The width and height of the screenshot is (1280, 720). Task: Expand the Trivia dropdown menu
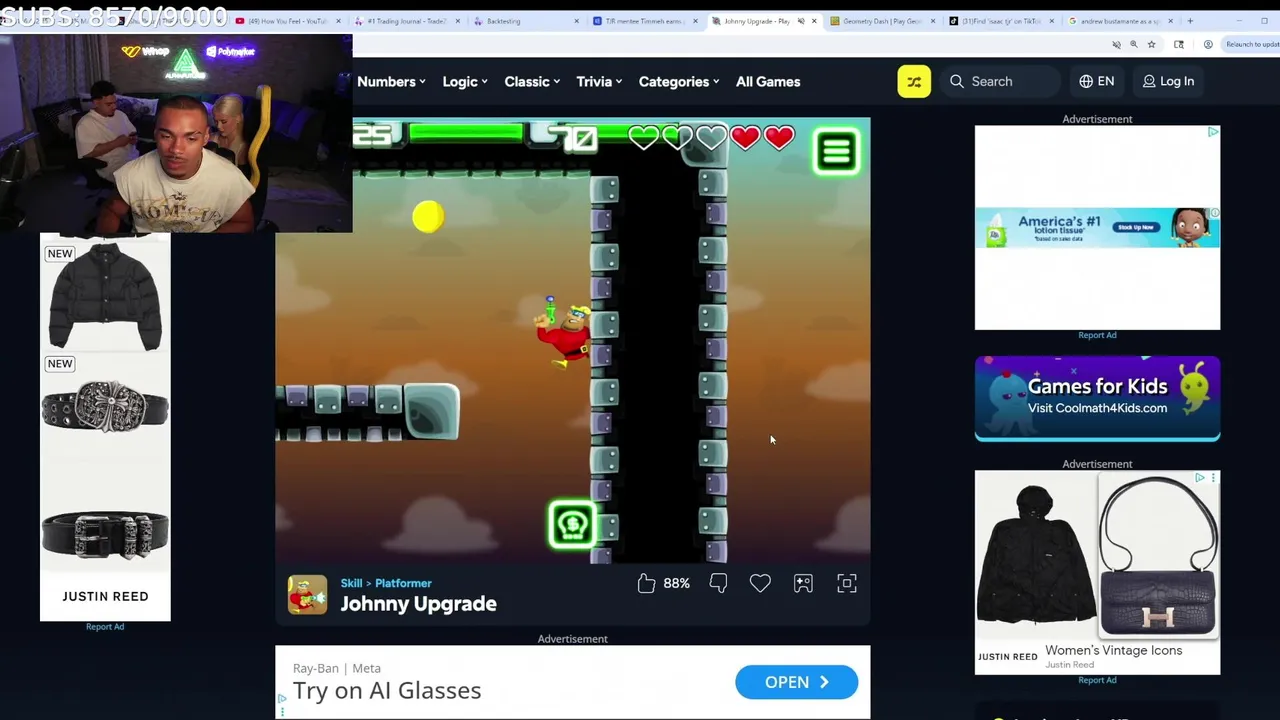599,82
